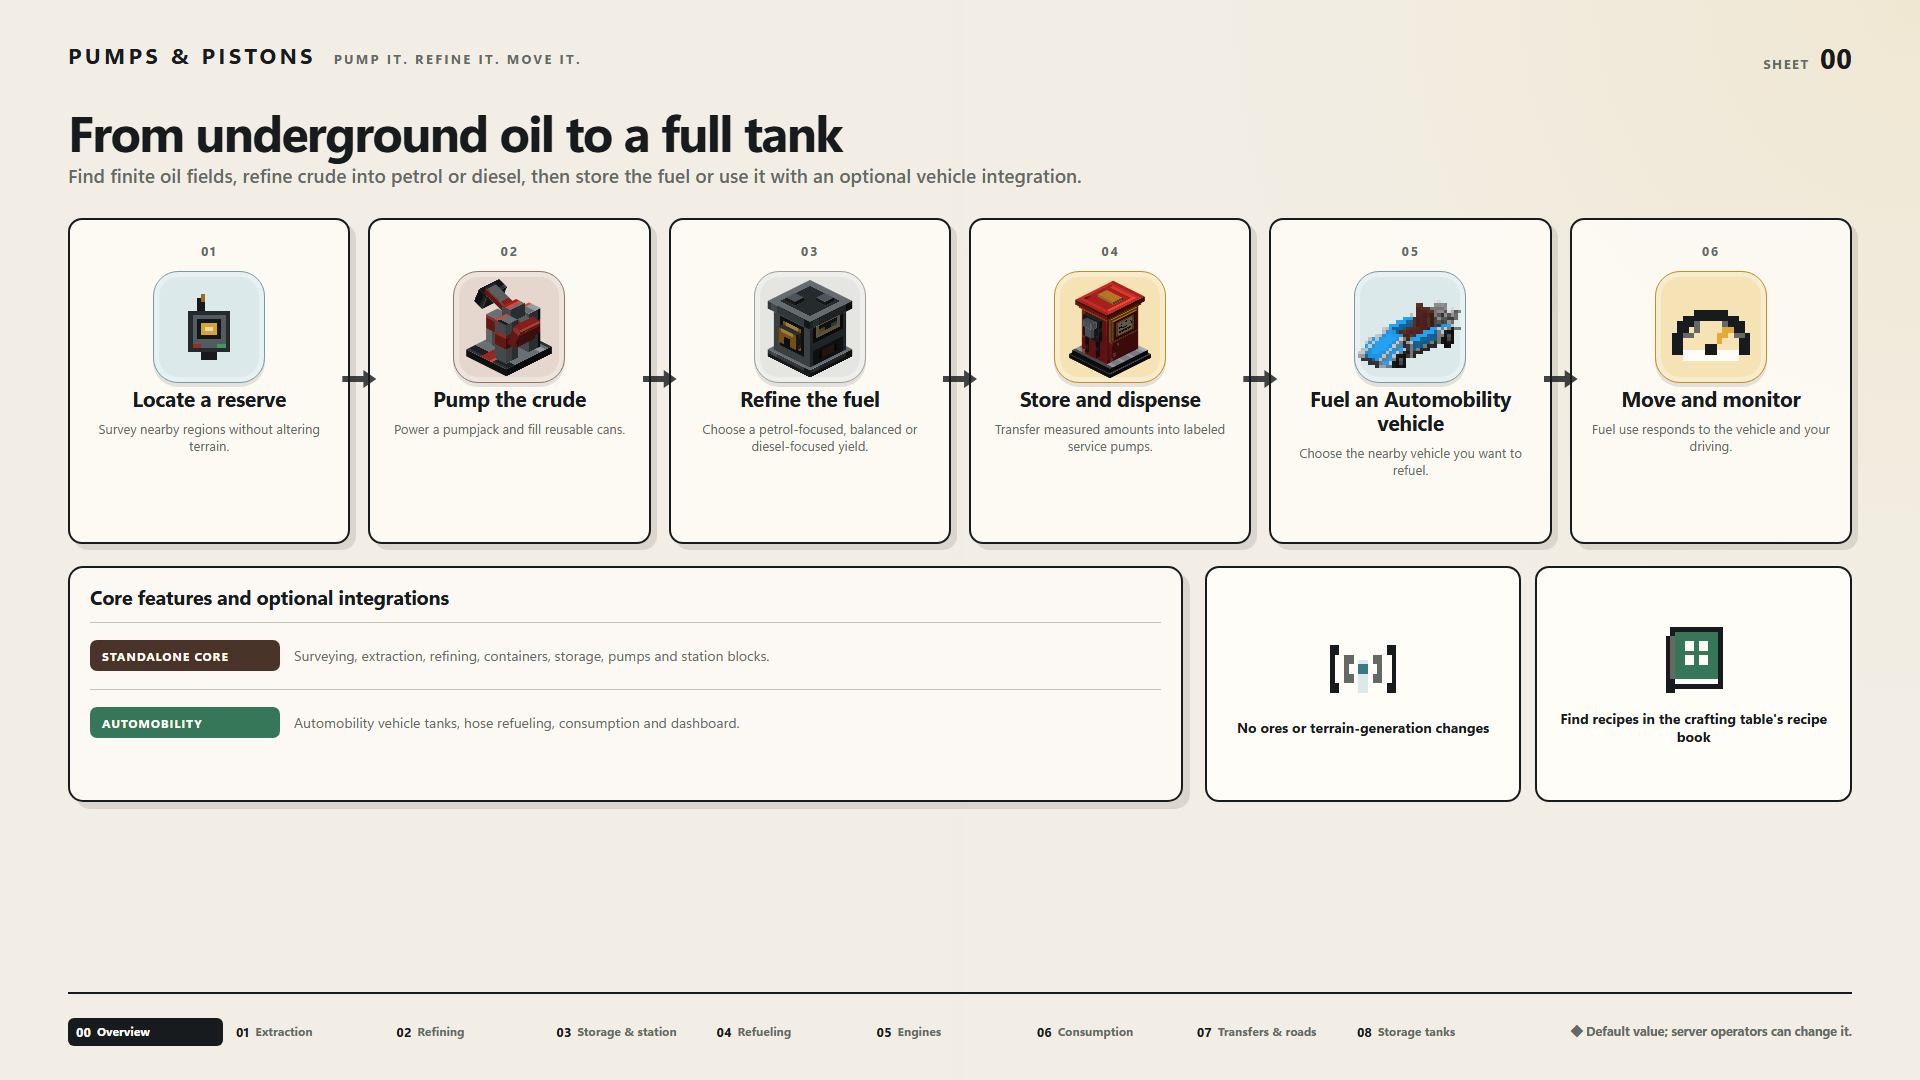This screenshot has width=1920, height=1080.
Task: Click the STANDALONE CORE badge
Action: [x=185, y=656]
